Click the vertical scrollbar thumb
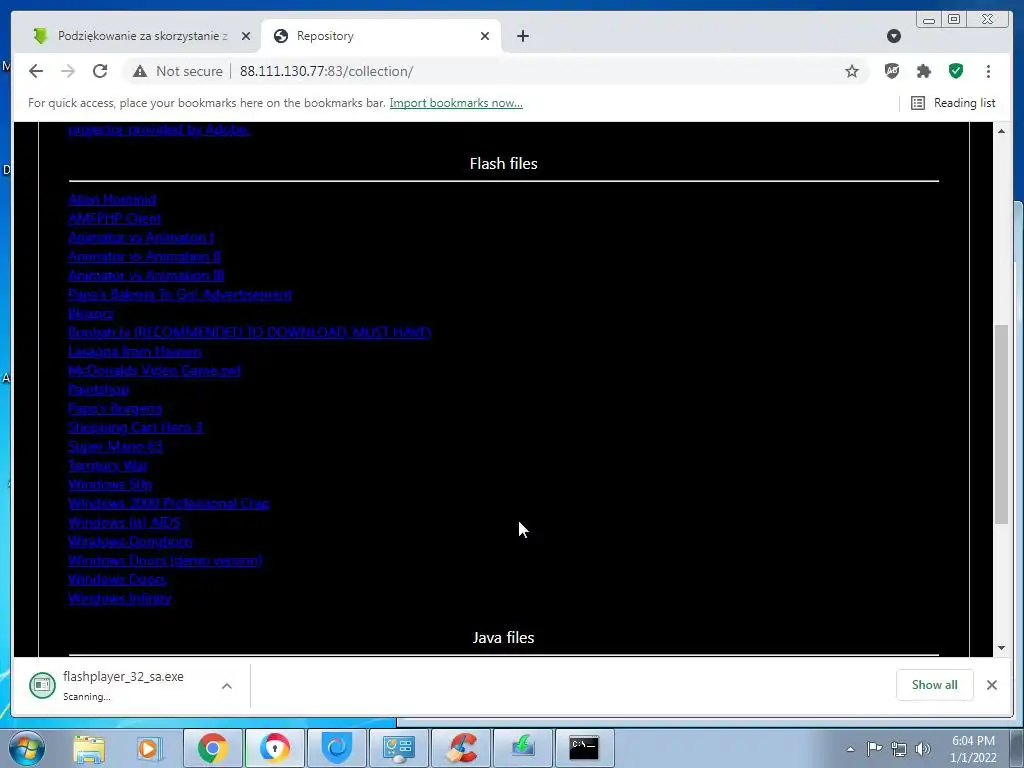The width and height of the screenshot is (1024, 768). click(1001, 424)
